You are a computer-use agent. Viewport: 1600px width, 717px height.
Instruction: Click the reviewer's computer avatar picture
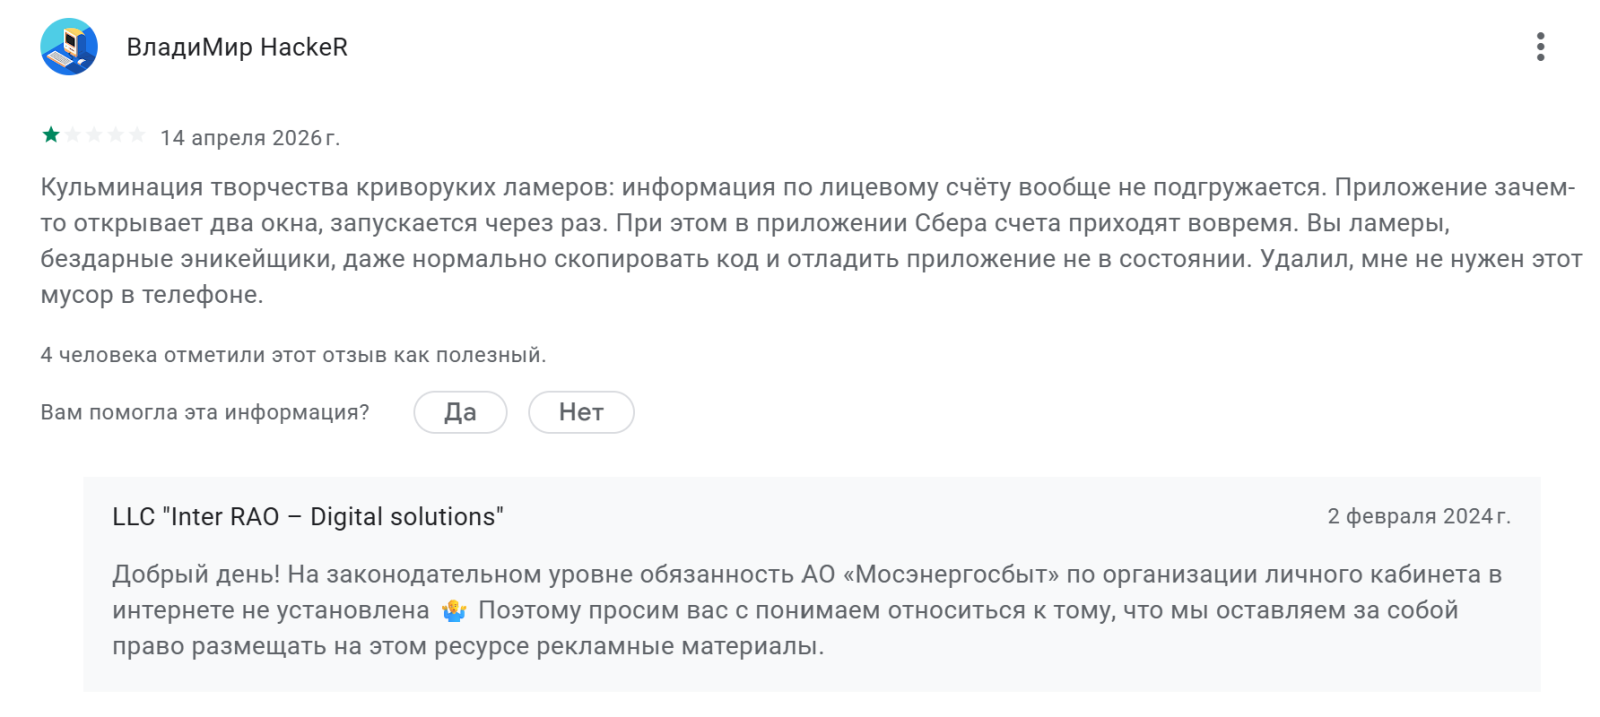tap(69, 47)
